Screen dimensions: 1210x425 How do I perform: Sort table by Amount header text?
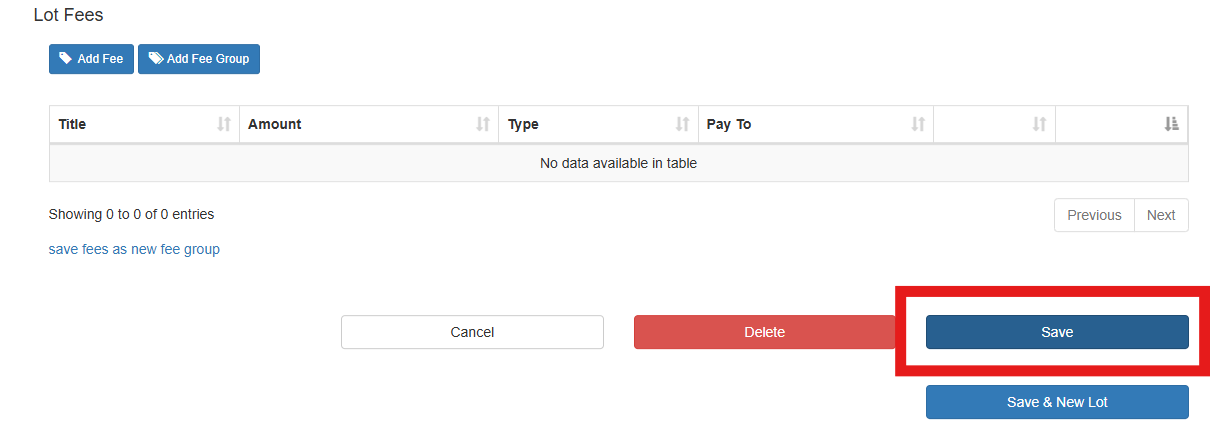coord(275,124)
